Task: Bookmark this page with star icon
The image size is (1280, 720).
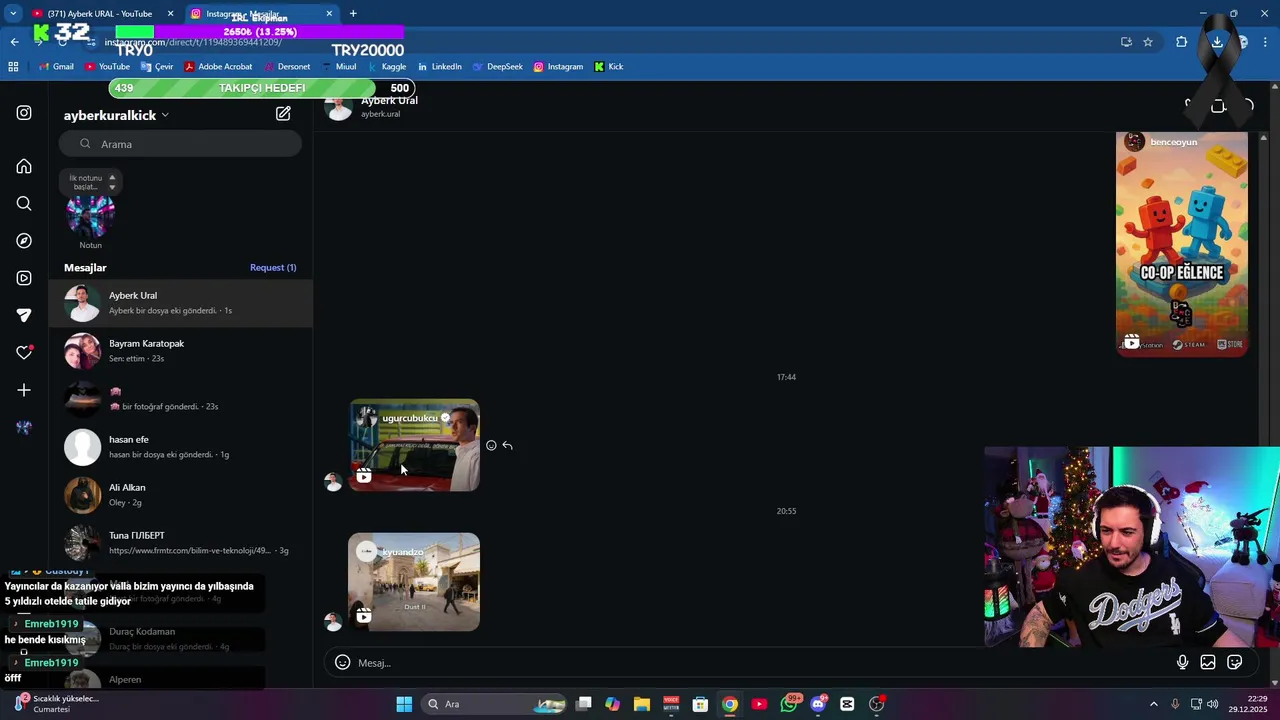Action: coord(1148,42)
